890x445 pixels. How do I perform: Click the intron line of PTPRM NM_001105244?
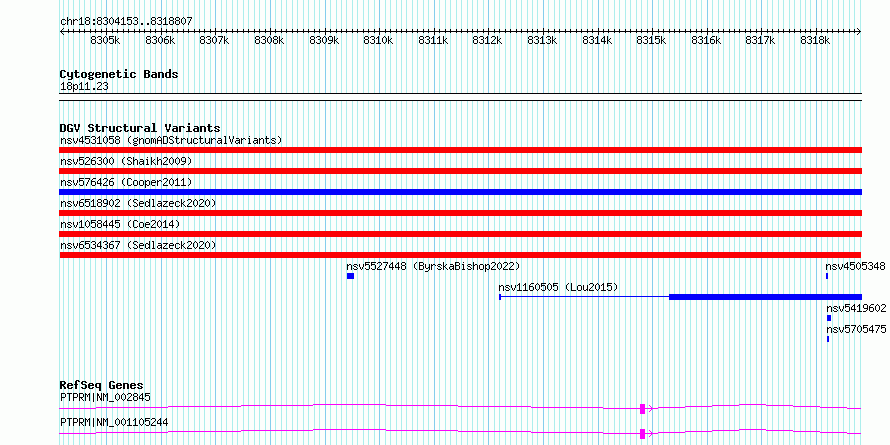(x=350, y=430)
